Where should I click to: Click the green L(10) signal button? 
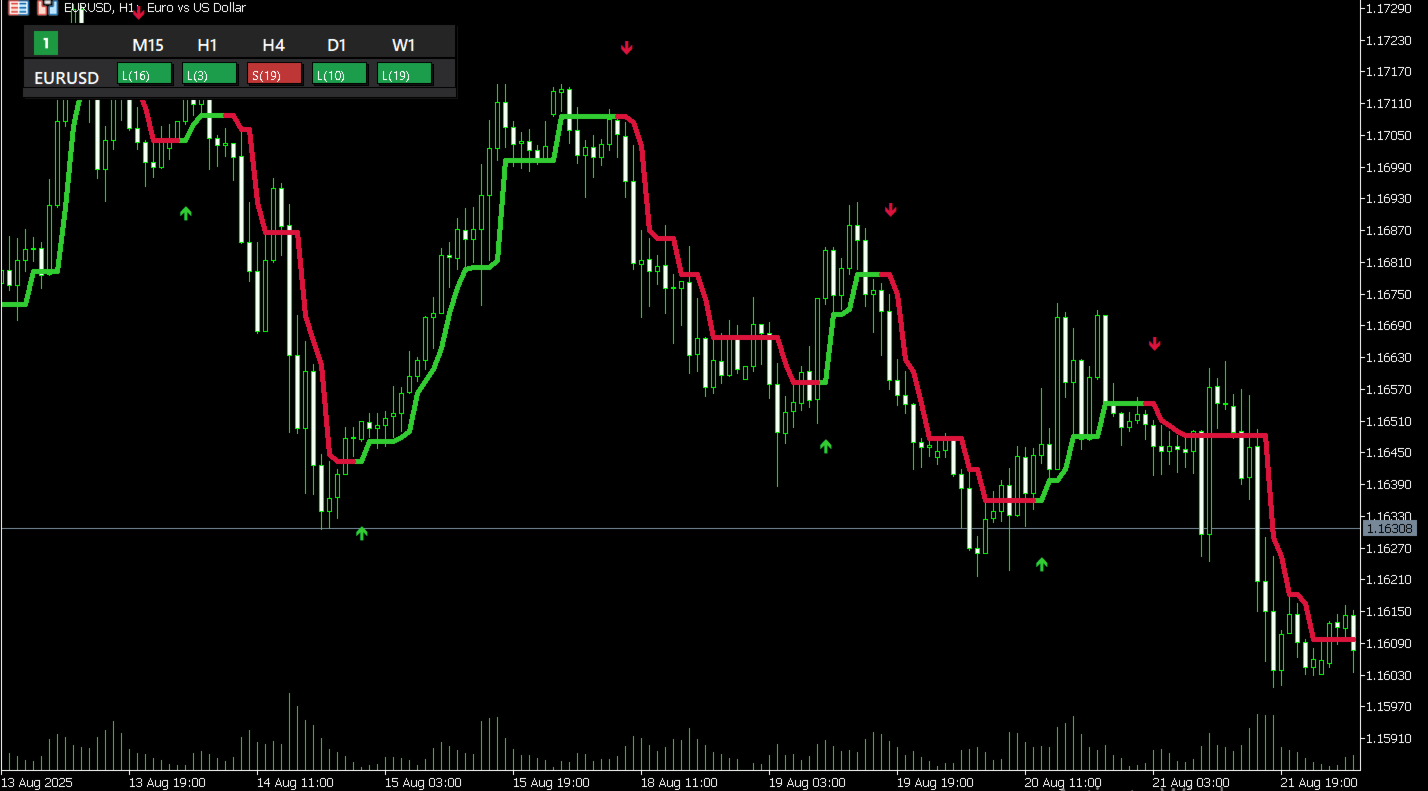tap(340, 74)
